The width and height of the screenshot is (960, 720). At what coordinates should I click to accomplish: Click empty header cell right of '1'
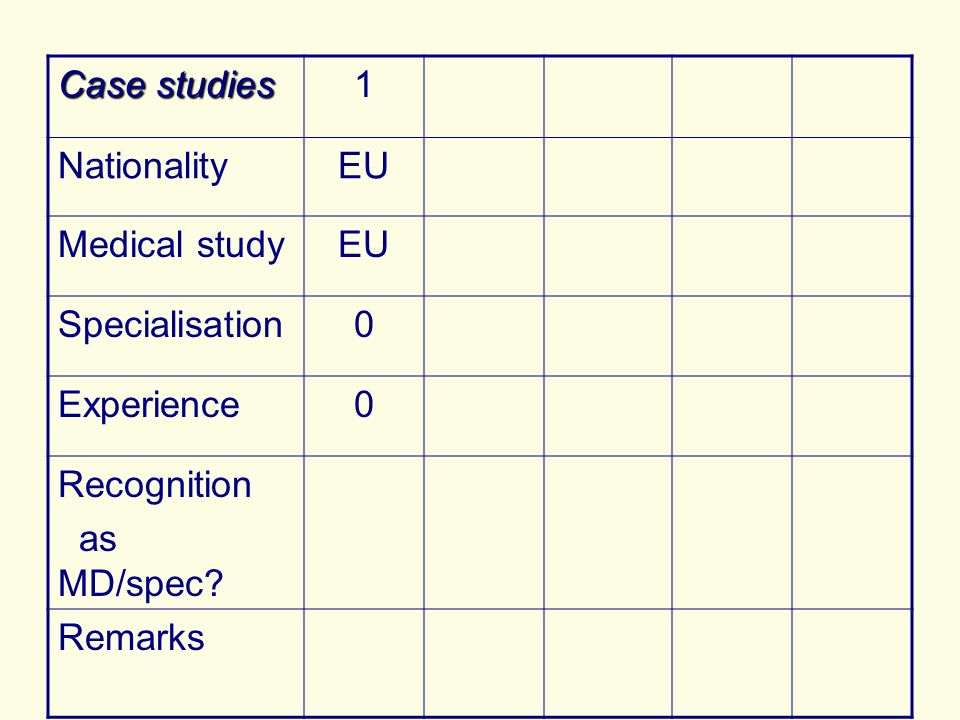[484, 97]
